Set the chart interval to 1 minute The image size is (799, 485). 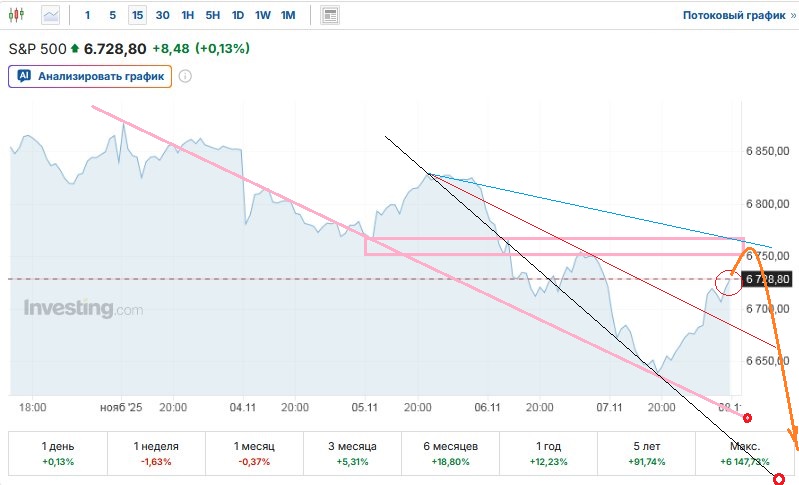[87, 15]
